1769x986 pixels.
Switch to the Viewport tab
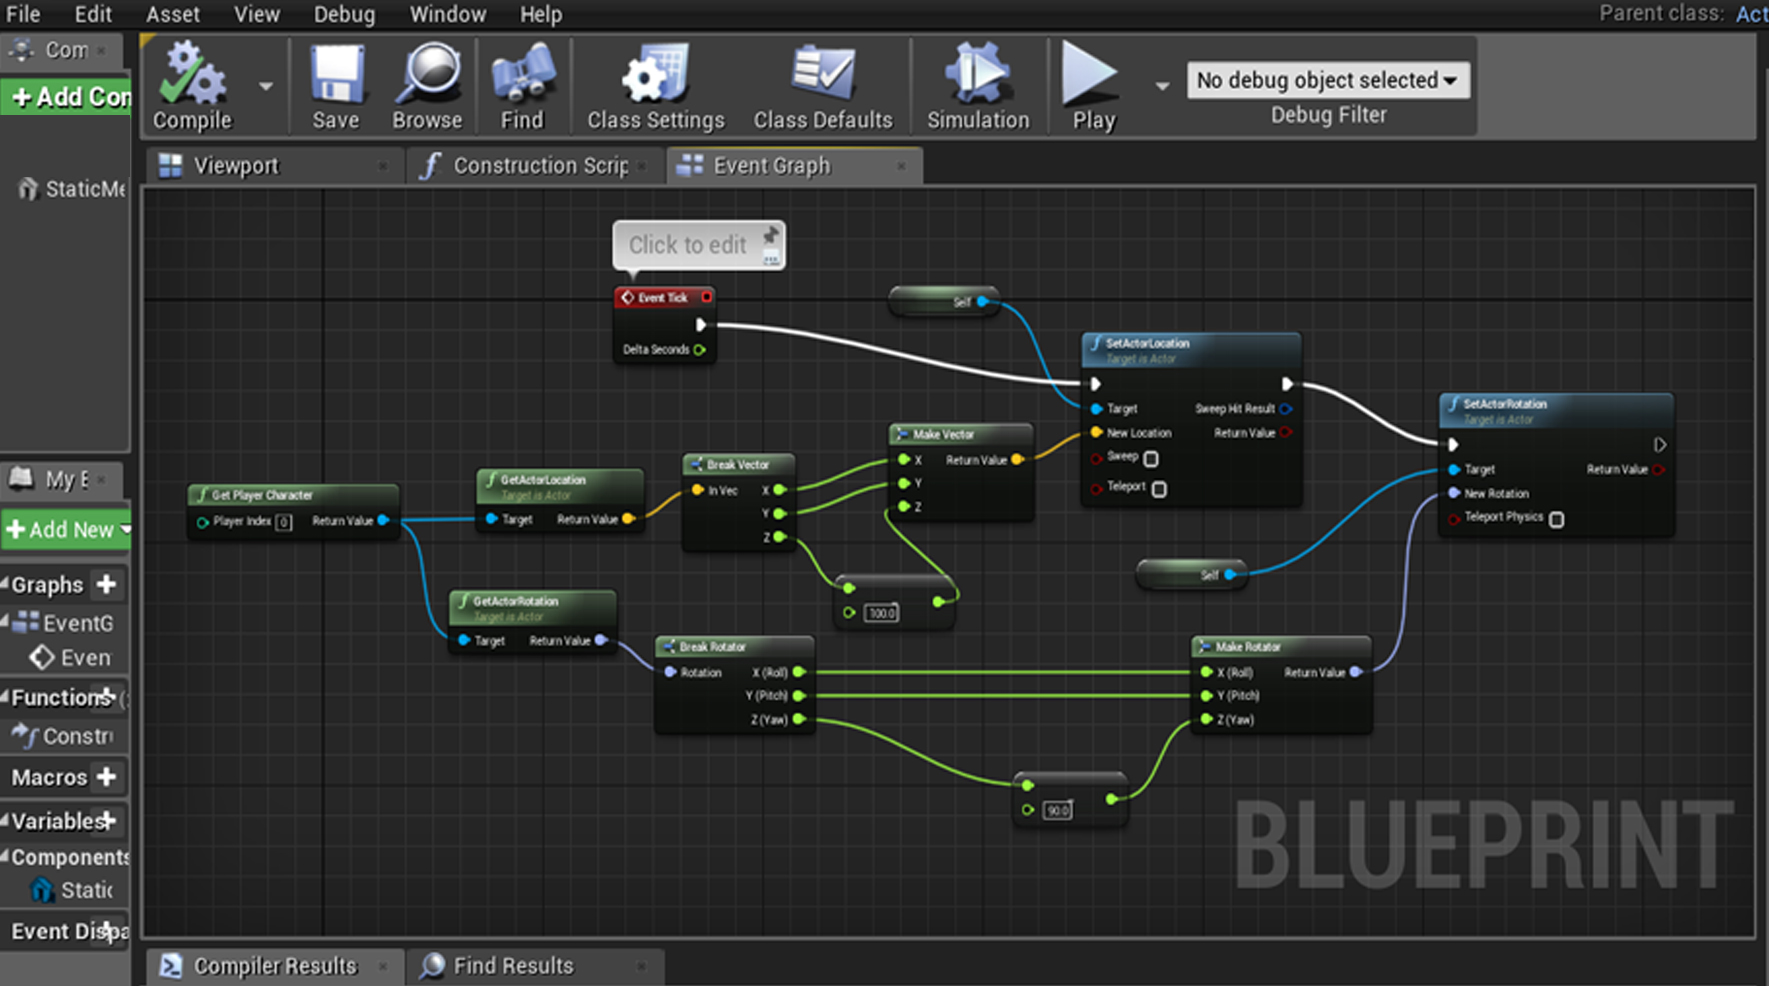[x=236, y=166]
